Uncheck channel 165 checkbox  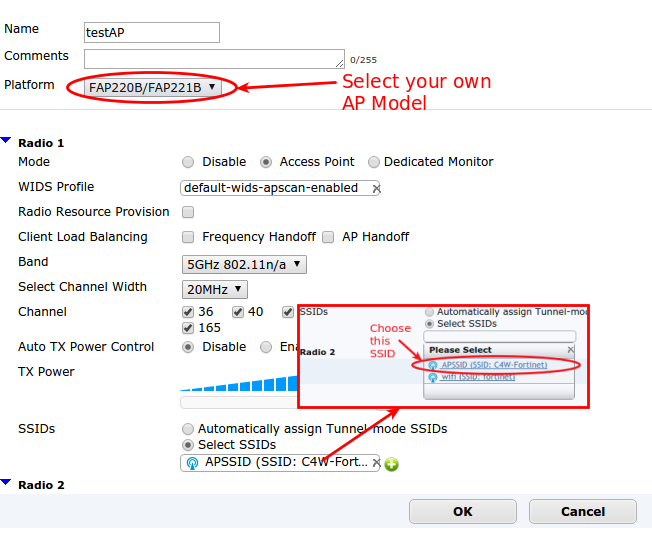(x=188, y=328)
